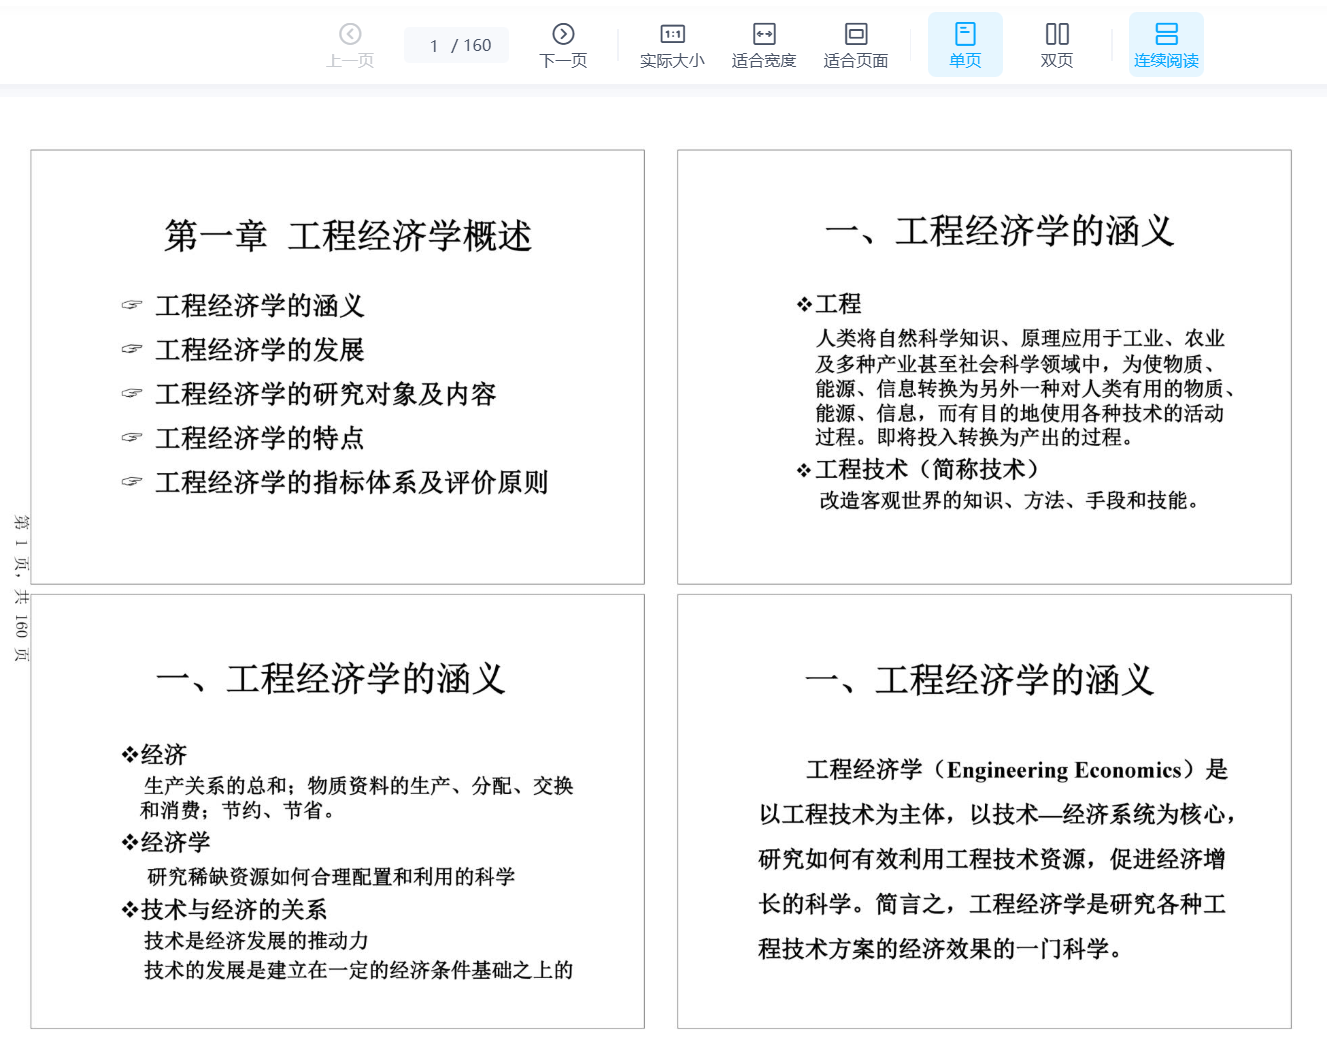The width and height of the screenshot is (1327, 1064).
Task: Click the fit width icon
Action: pos(764,34)
